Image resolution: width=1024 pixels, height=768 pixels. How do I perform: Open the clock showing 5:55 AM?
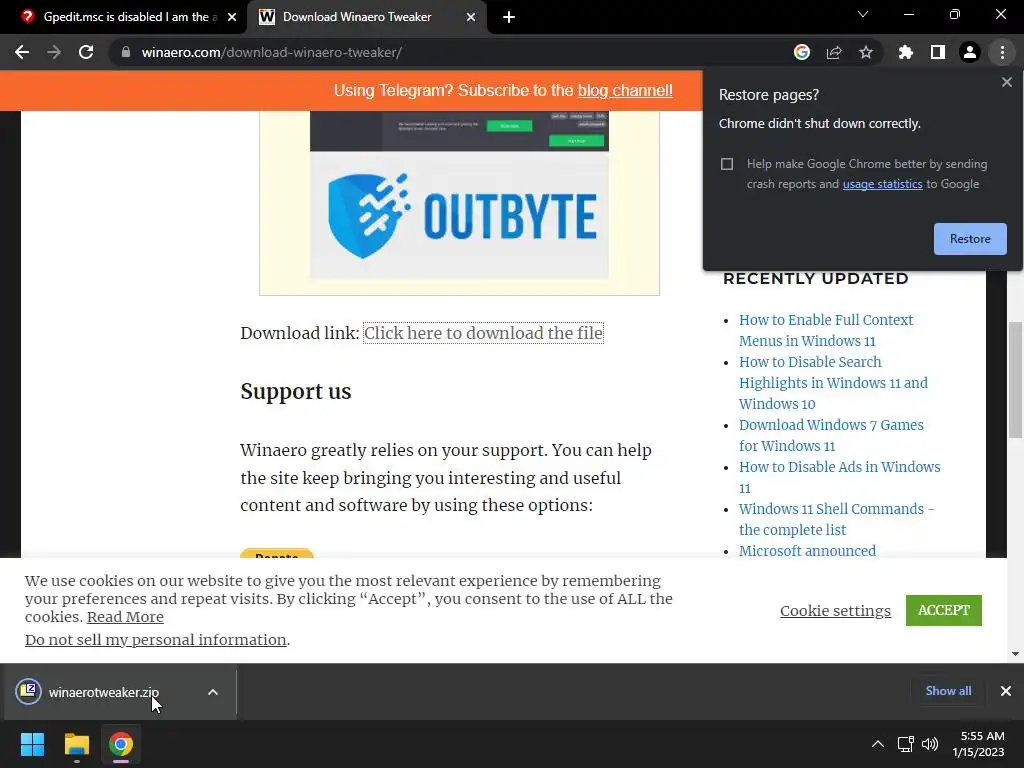click(x=978, y=744)
